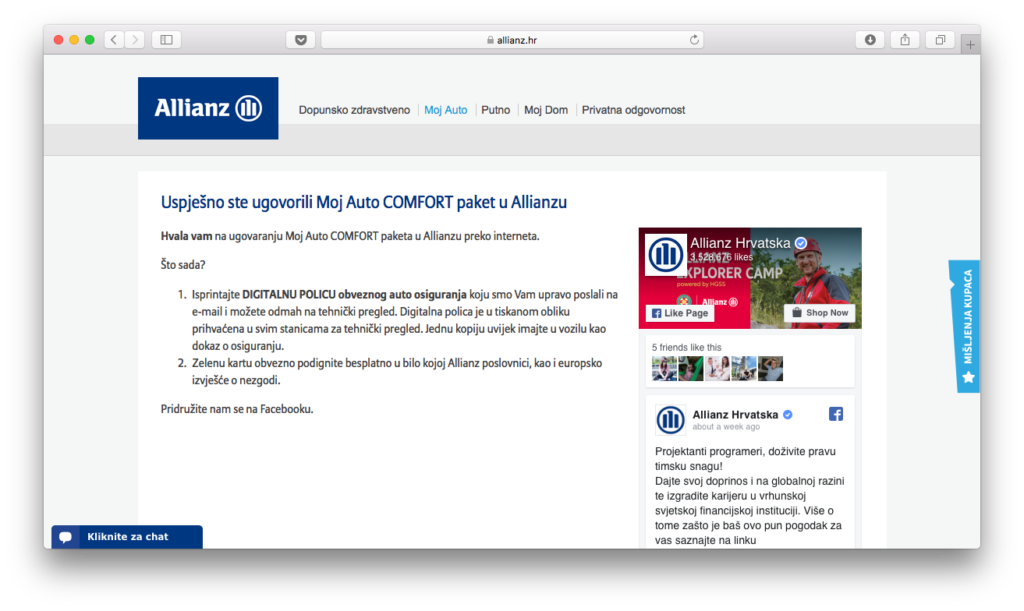
Task: Open Dopunsko zdravstveno menu item
Action: [354, 110]
